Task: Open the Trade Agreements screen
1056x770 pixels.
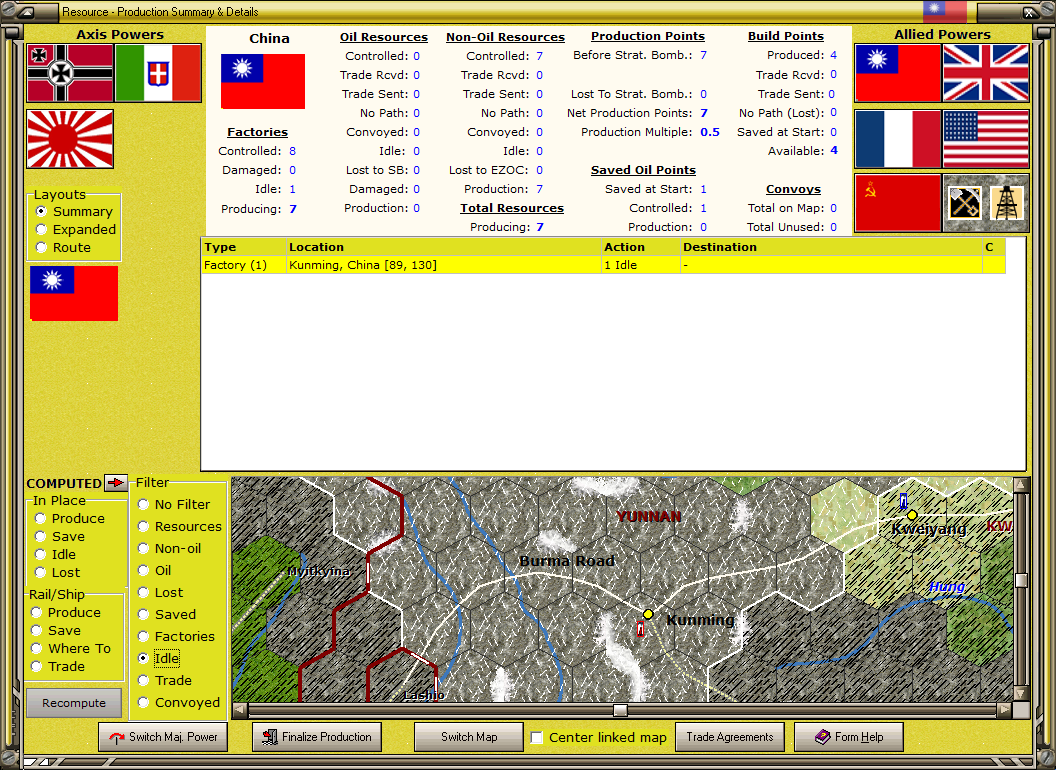Action: click(x=729, y=737)
